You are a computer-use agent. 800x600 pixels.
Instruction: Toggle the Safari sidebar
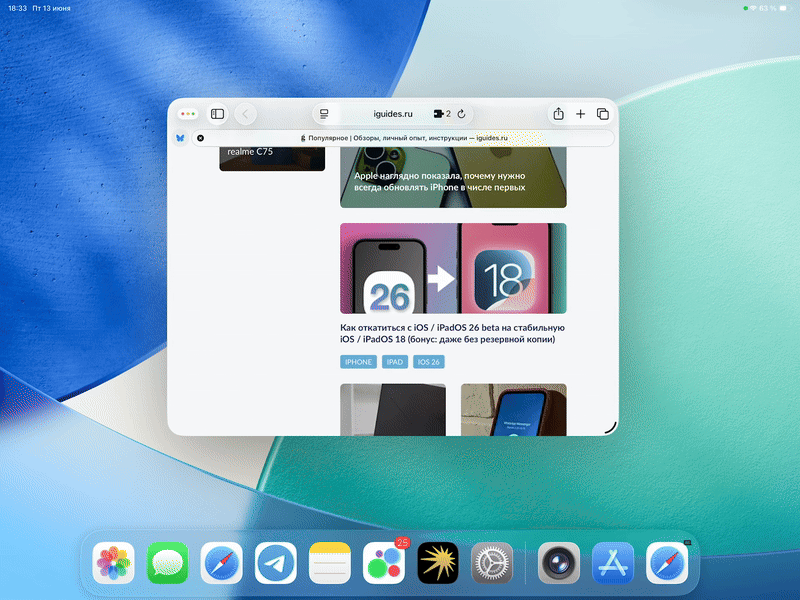(x=216, y=113)
